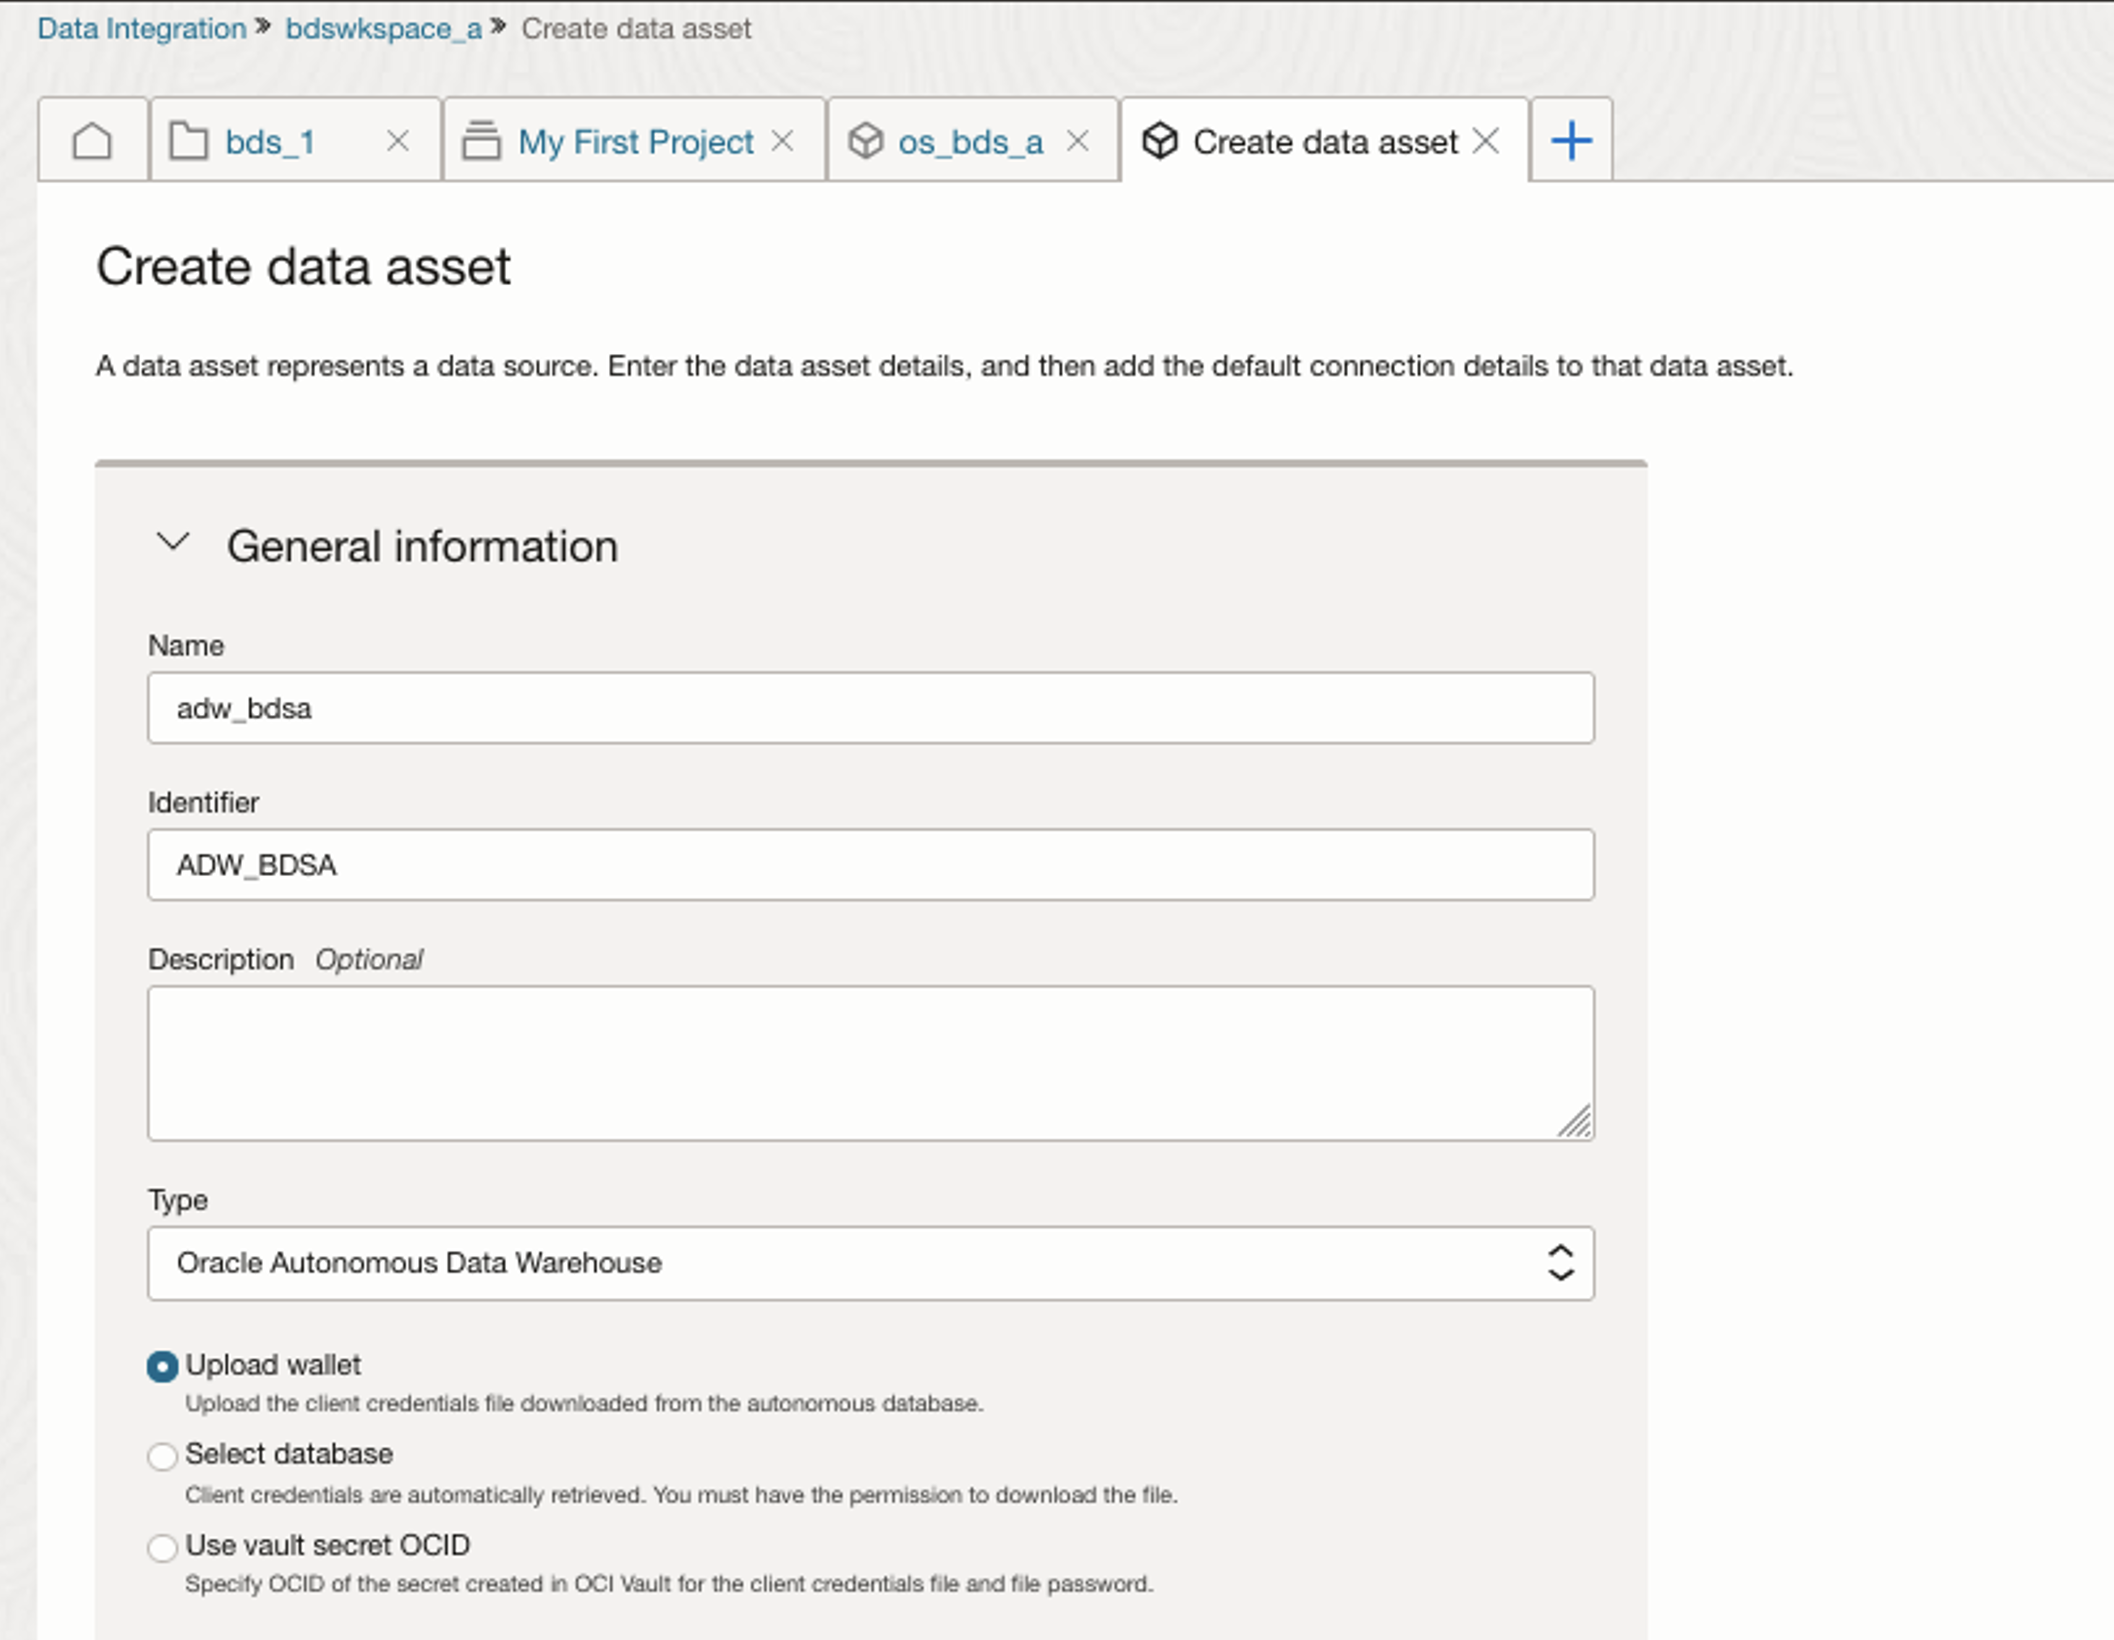Open a new tab with plus icon
This screenshot has height=1640, width=2114.
tap(1571, 141)
